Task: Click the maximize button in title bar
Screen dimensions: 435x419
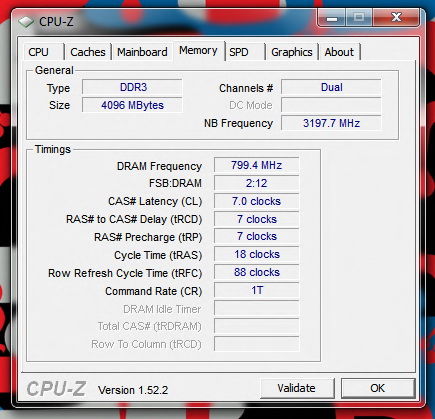Action: coord(359,17)
